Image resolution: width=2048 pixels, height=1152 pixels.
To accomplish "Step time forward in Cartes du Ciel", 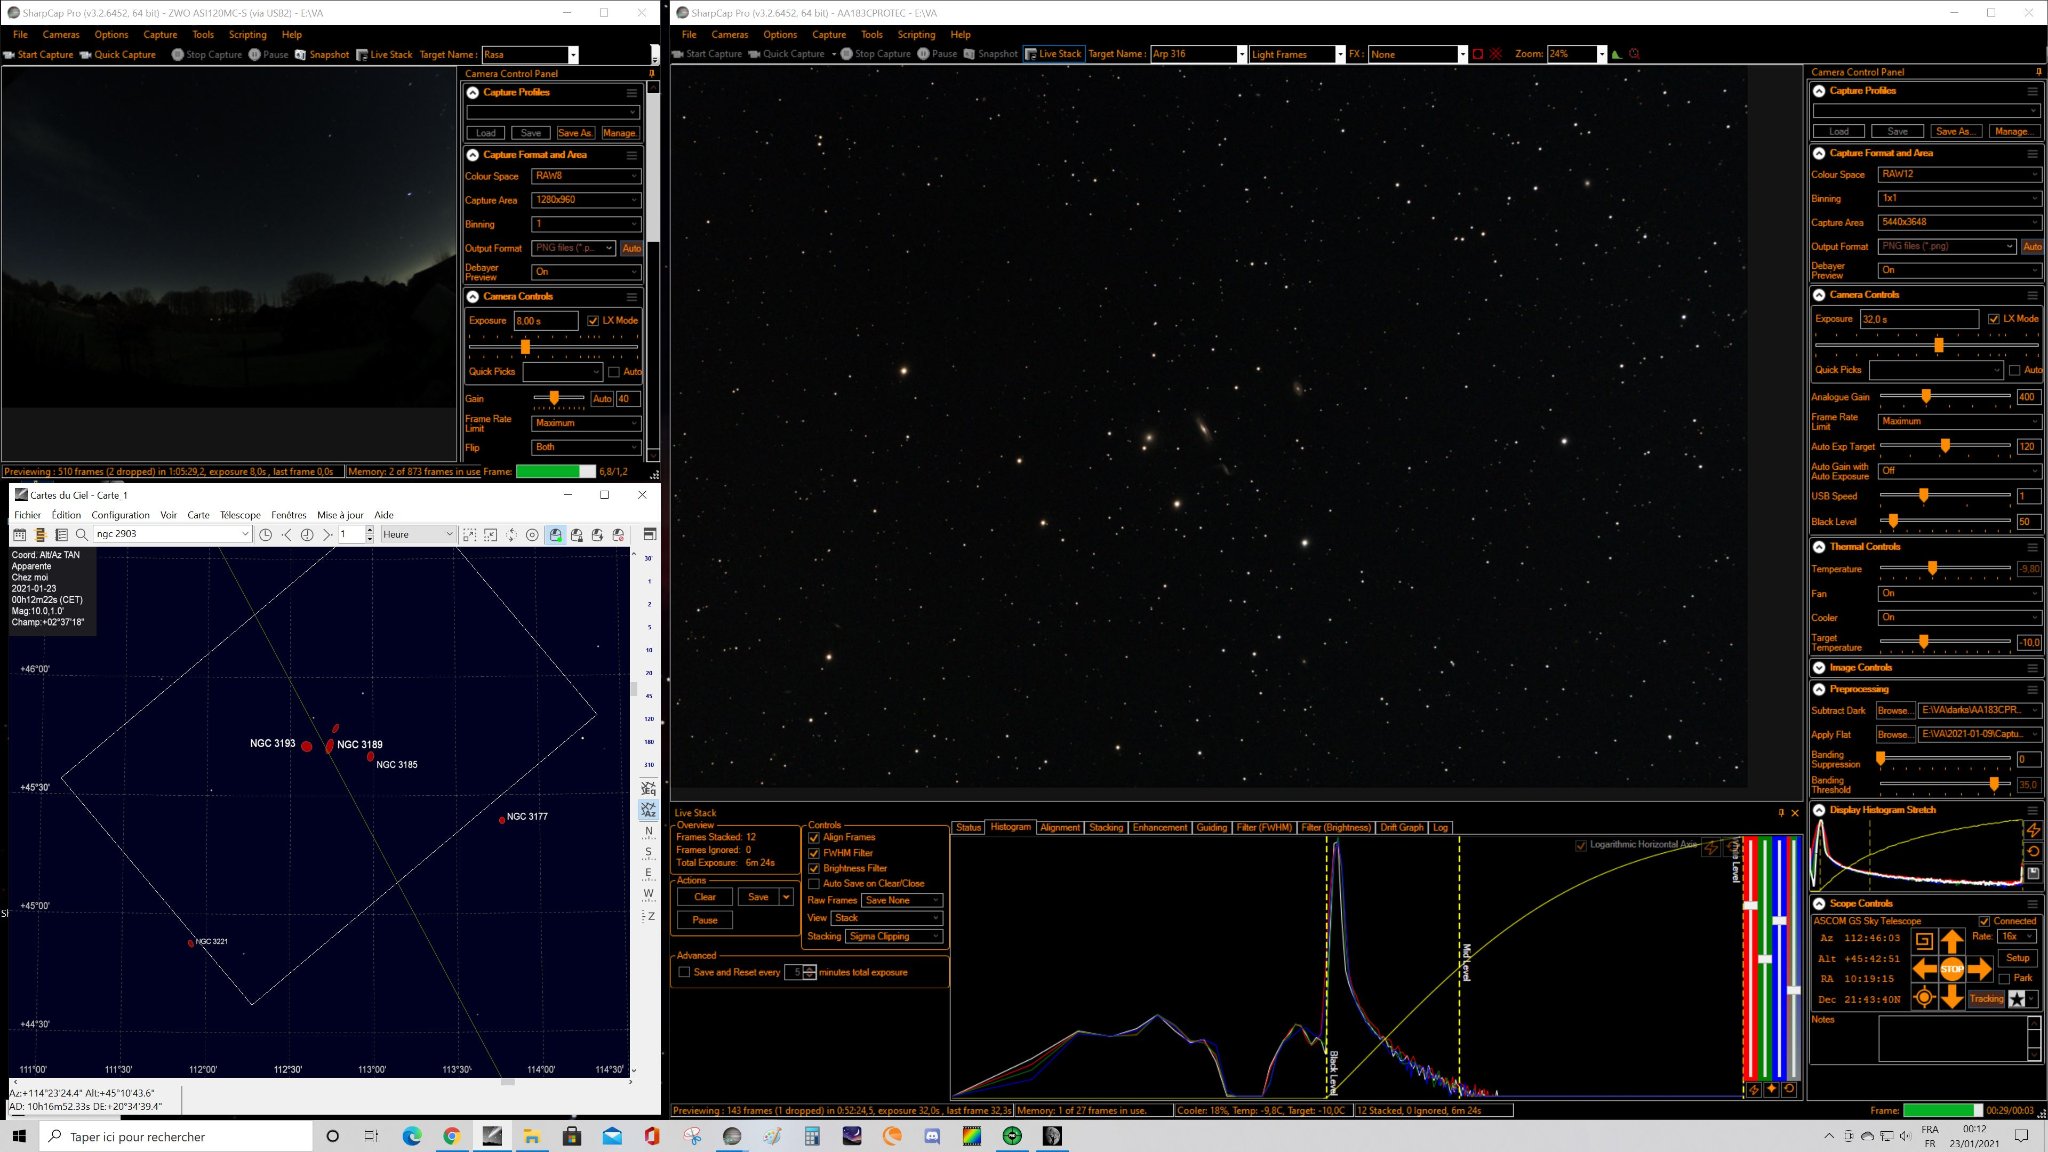I will (x=327, y=535).
